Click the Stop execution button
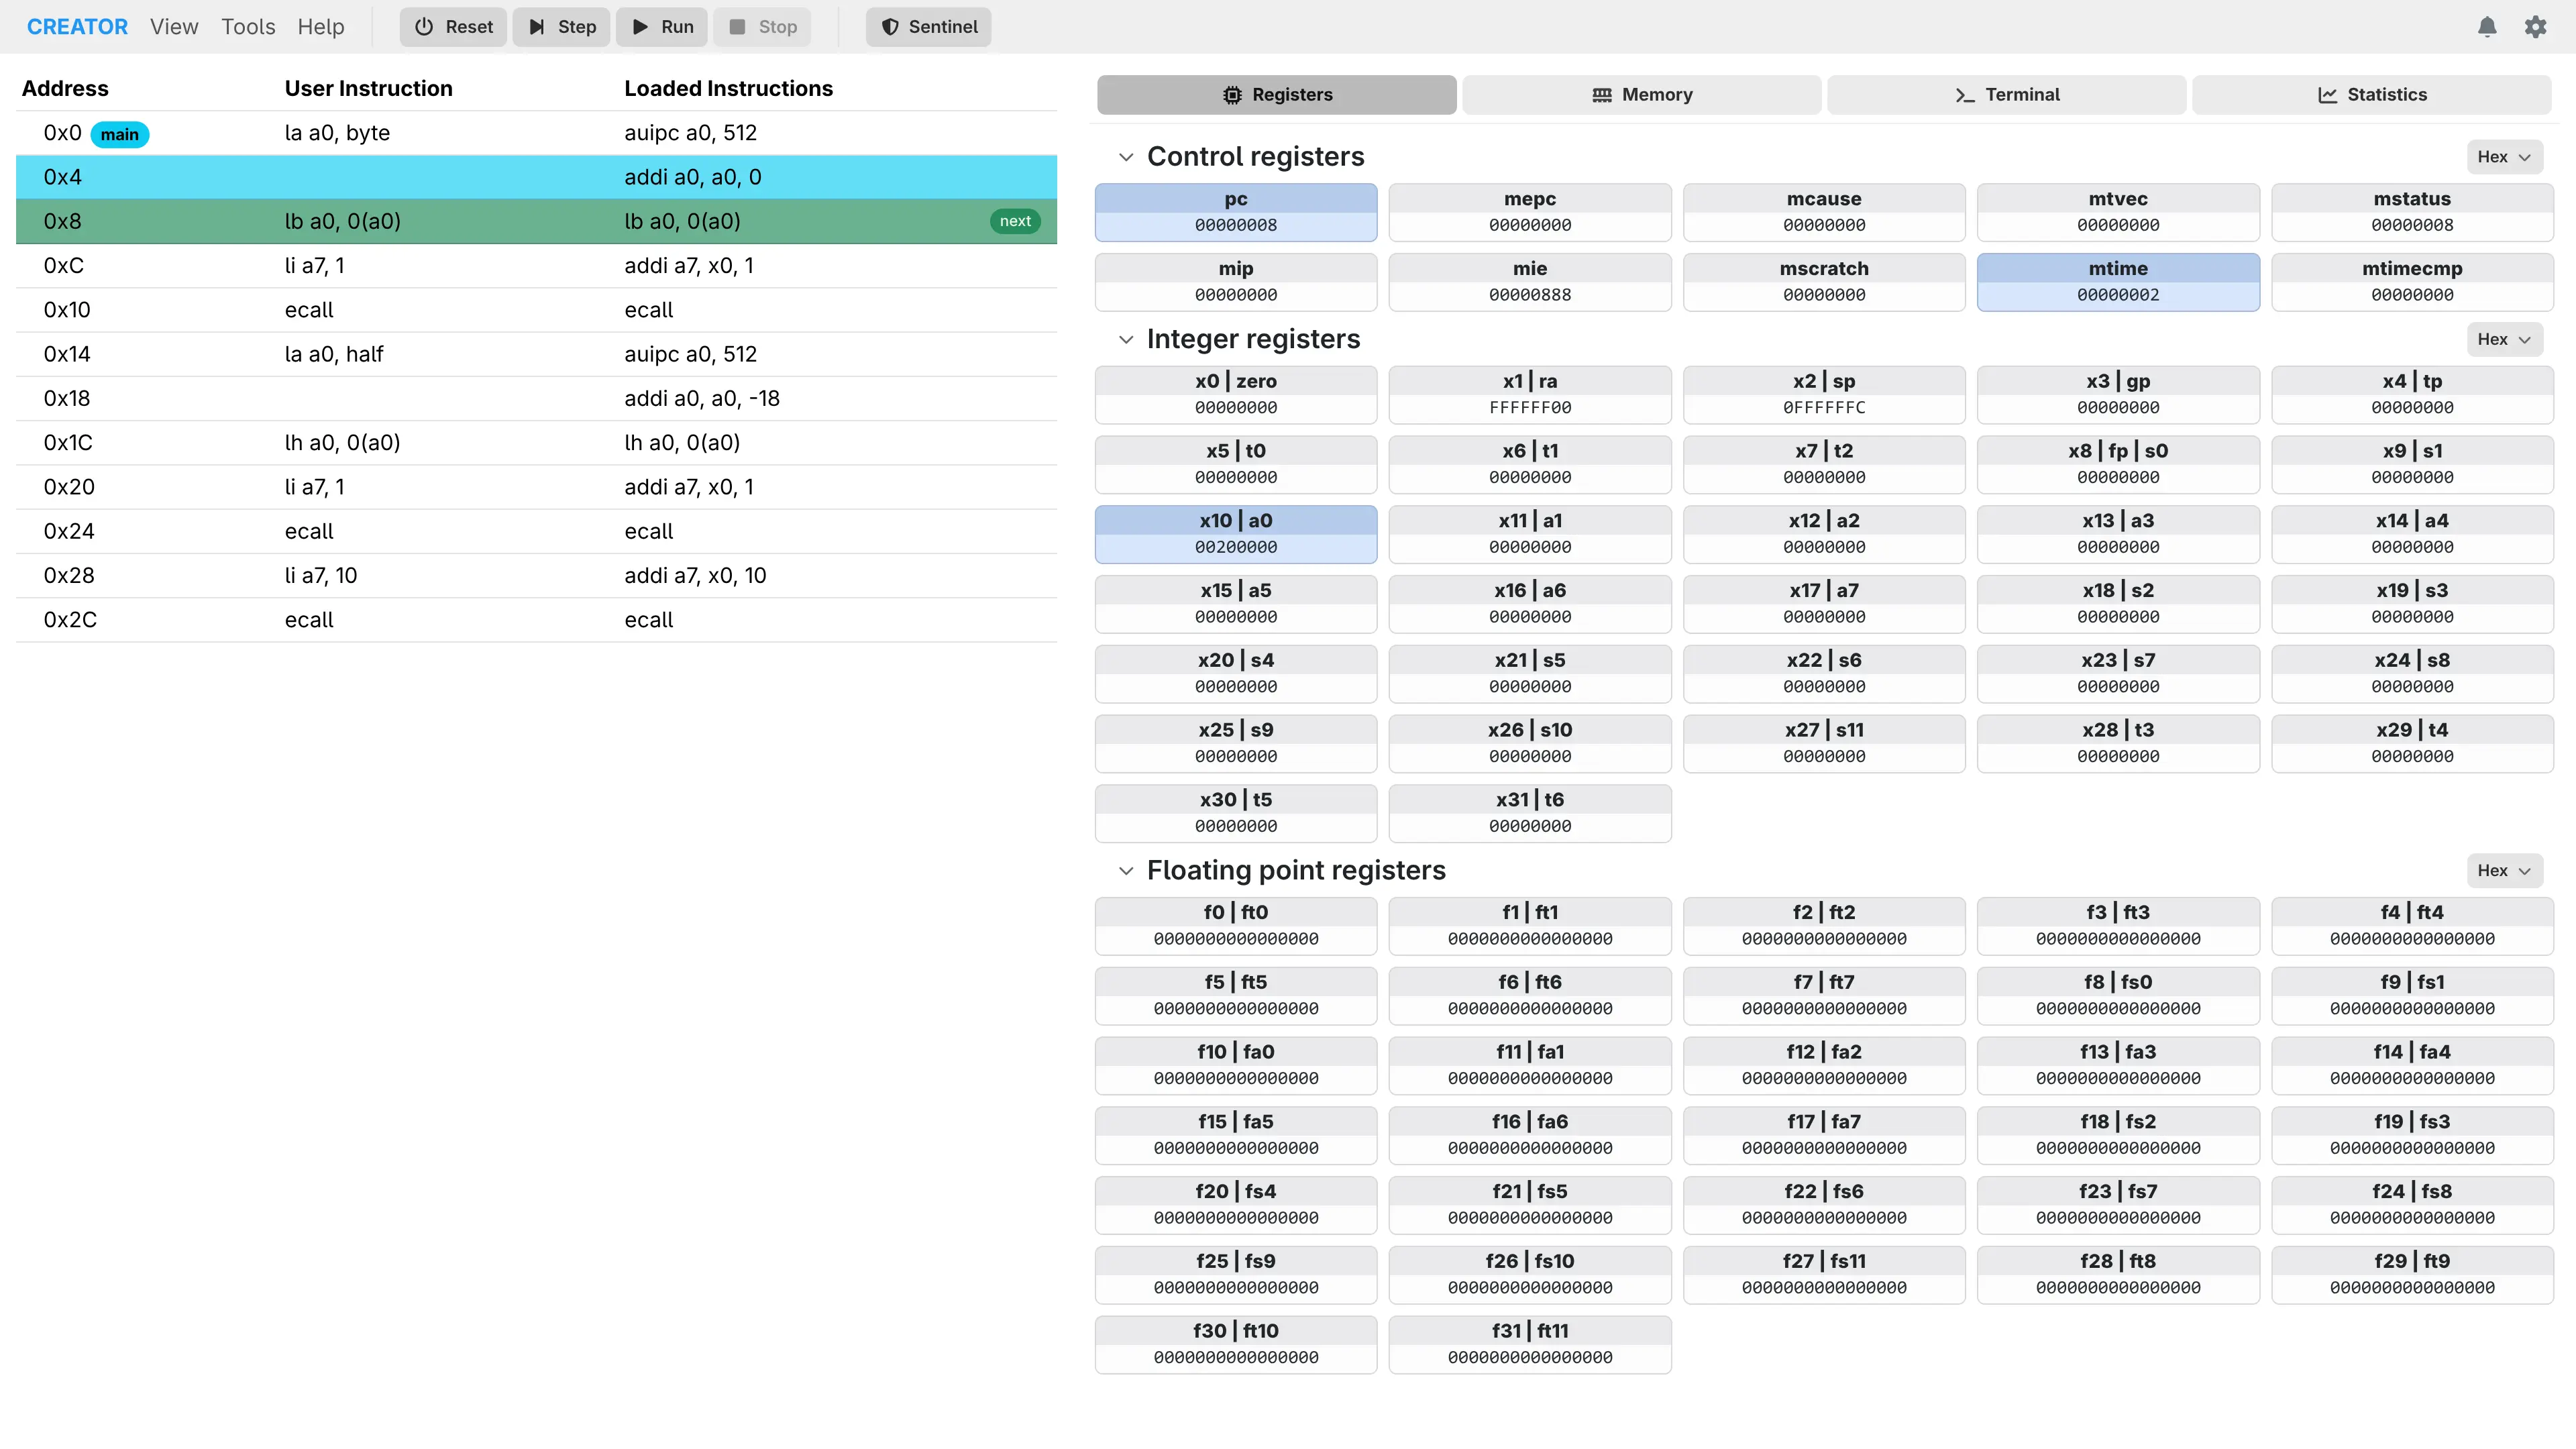Image resolution: width=2576 pixels, height=1449 pixels. (x=762, y=27)
